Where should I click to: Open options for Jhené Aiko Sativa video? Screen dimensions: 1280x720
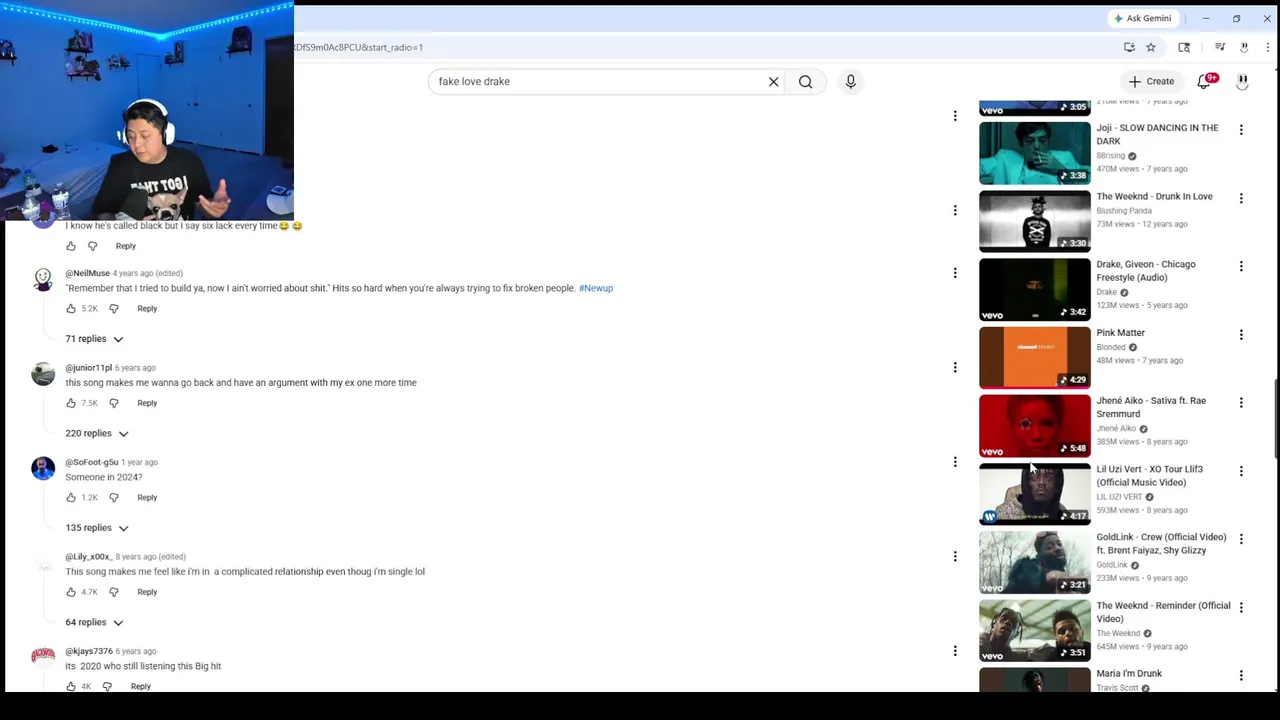coord(1241,402)
